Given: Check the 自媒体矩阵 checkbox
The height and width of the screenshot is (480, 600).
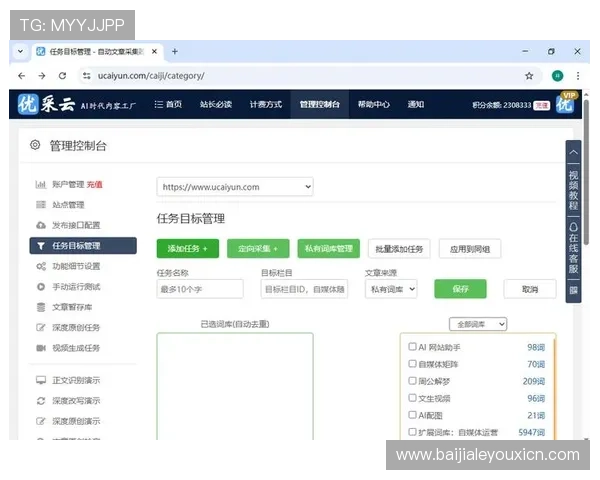Looking at the screenshot, I should point(412,364).
